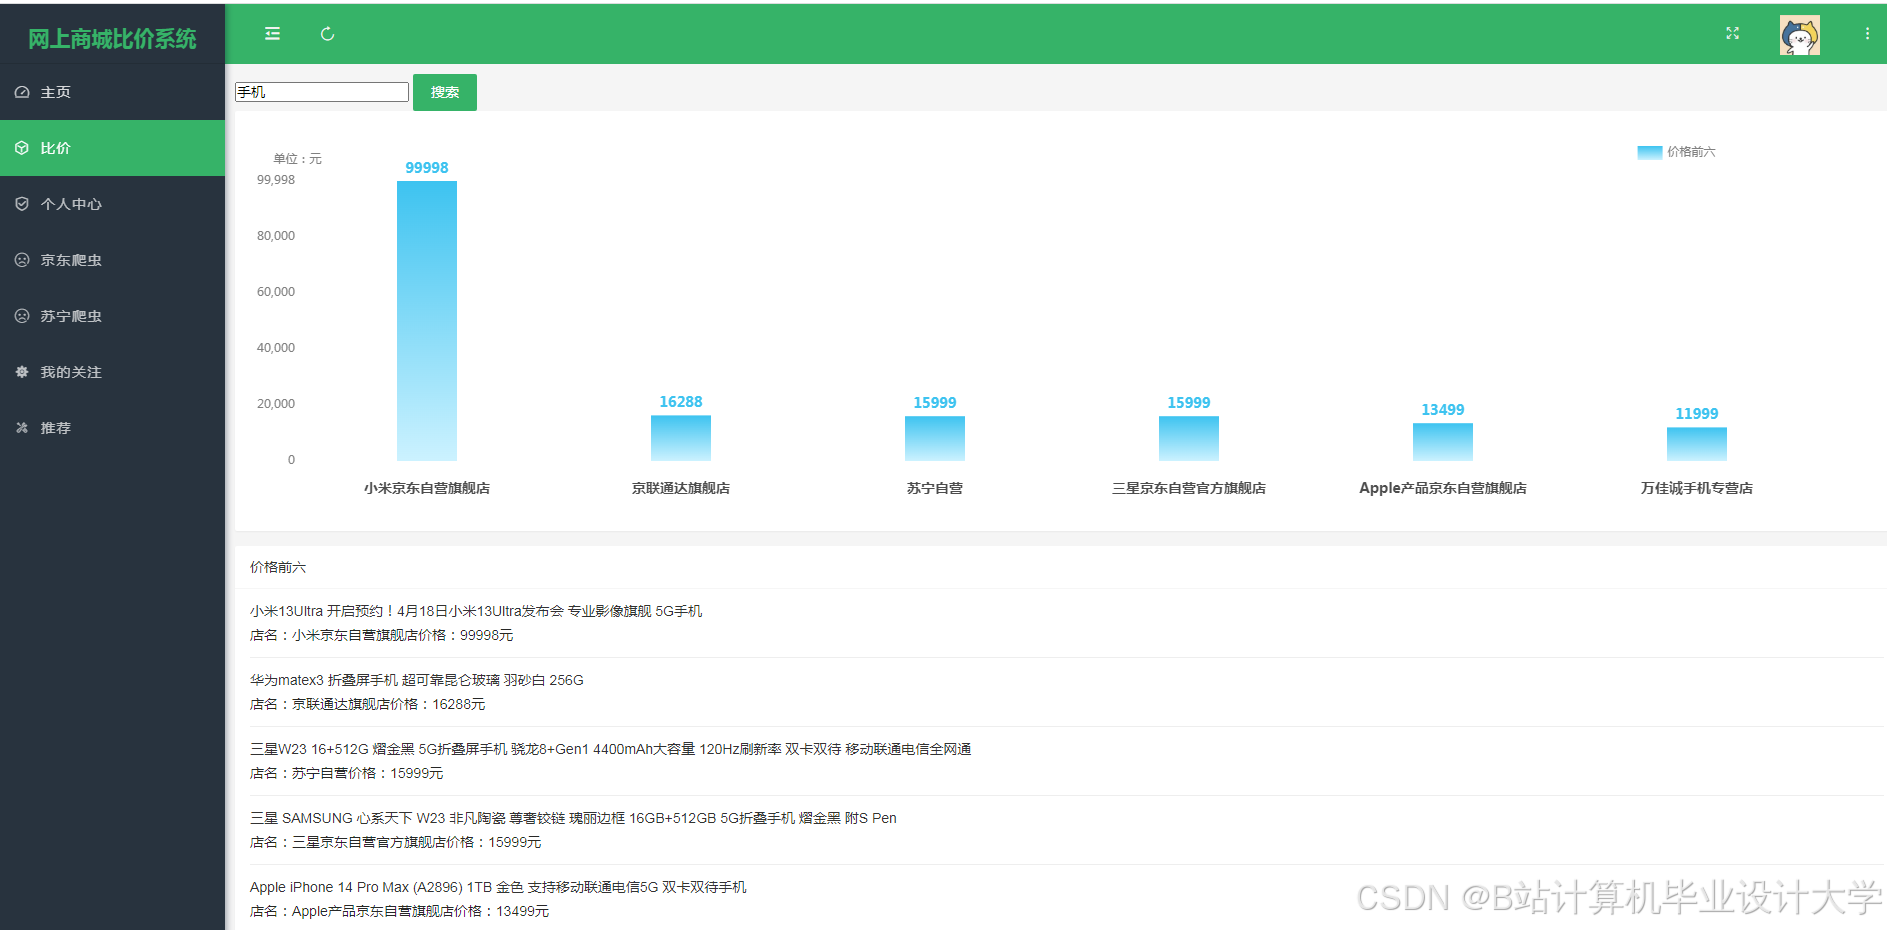Click the 三星京东自营官方旗舰店 bar
This screenshot has width=1887, height=930.
tap(1189, 438)
